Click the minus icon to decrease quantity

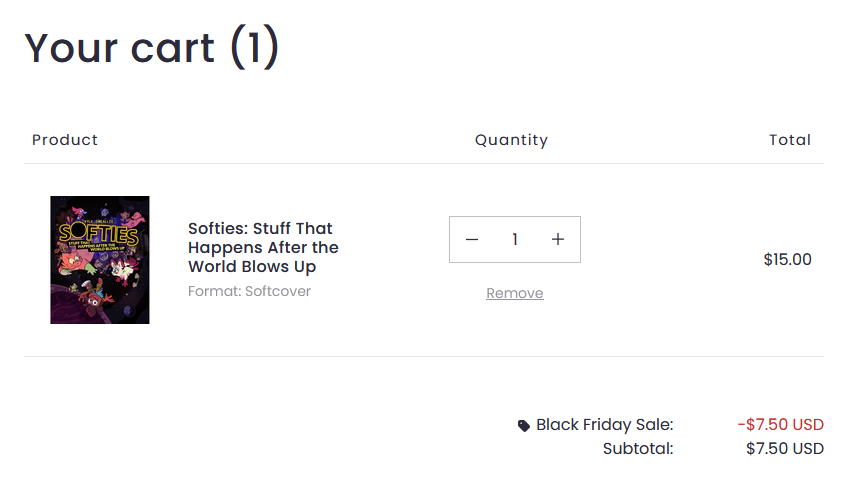click(x=472, y=240)
